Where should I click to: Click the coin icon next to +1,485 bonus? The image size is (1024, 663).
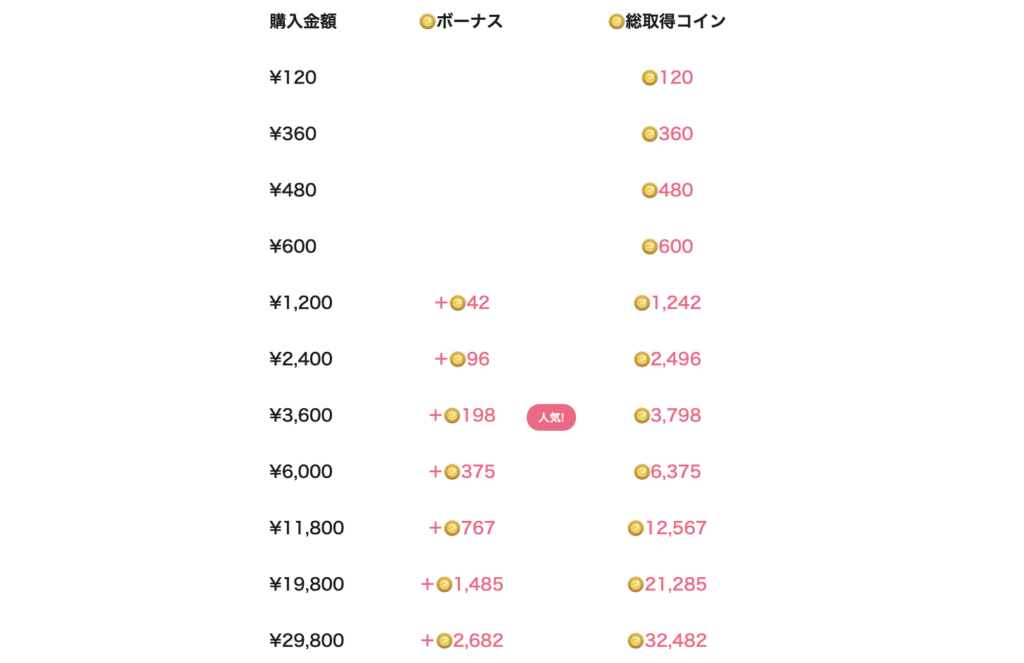click(444, 585)
